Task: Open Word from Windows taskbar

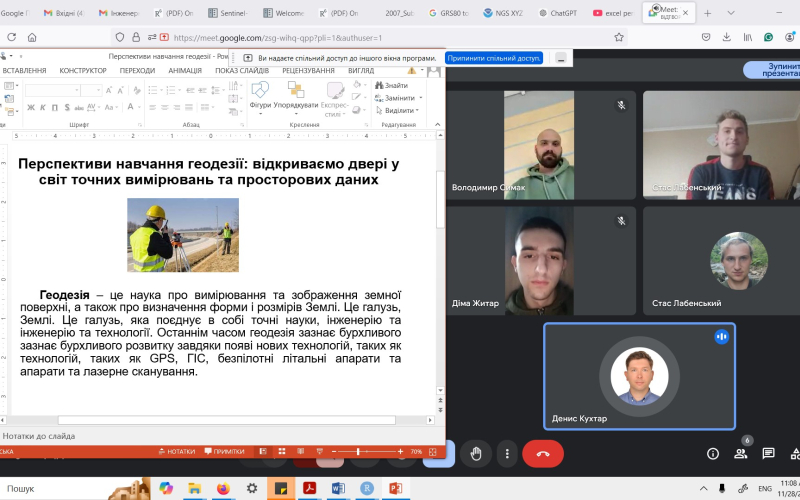Action: (x=338, y=488)
